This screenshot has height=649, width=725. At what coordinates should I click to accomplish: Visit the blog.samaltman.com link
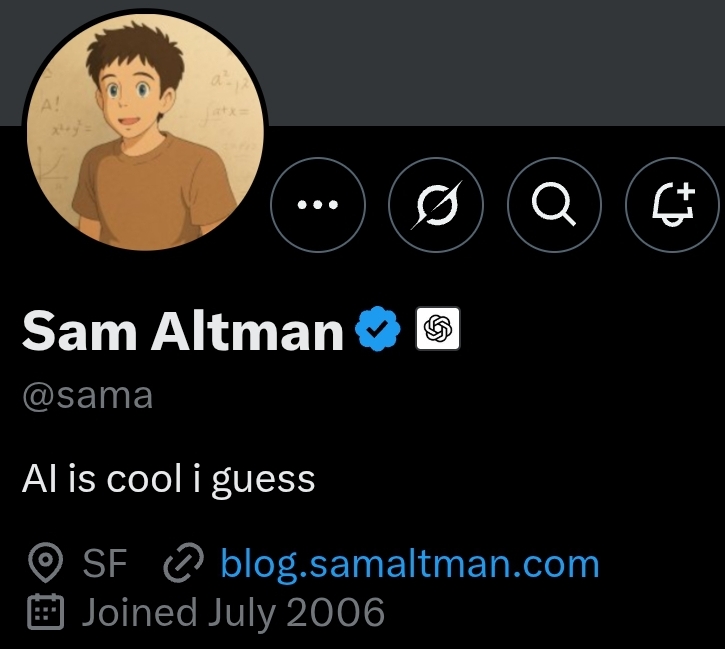click(409, 564)
